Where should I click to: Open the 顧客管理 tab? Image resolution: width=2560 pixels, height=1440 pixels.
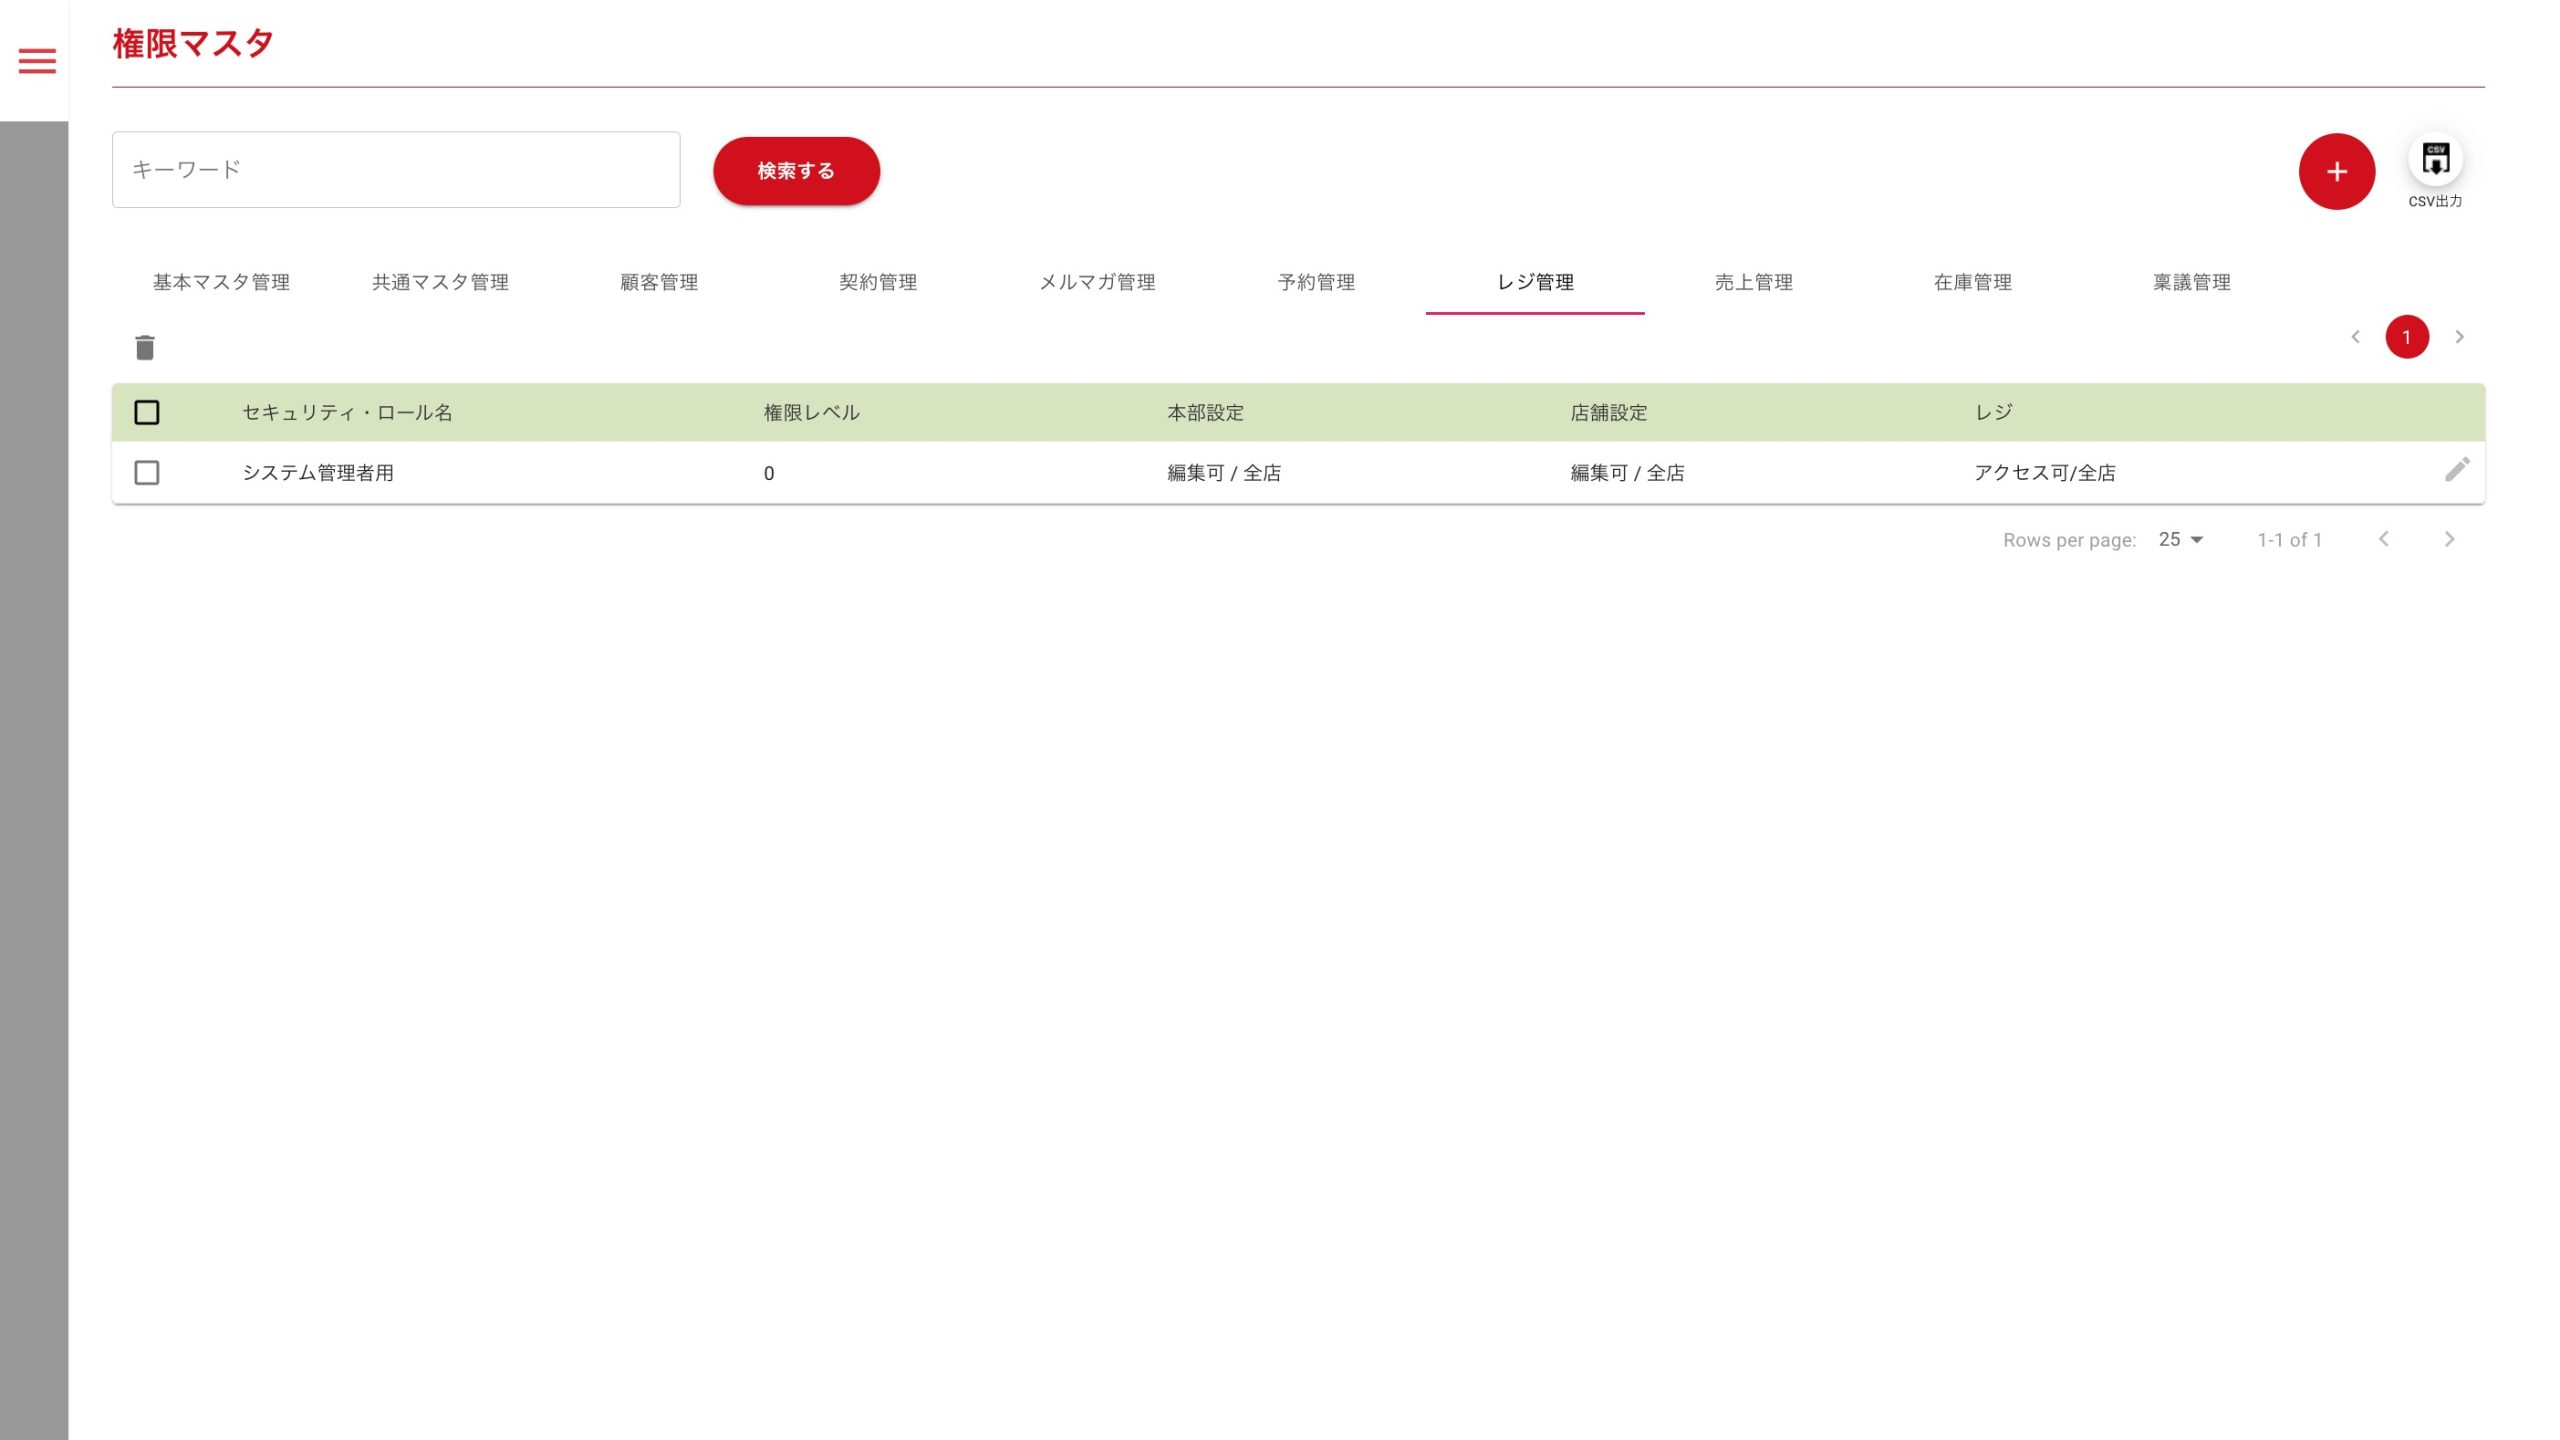[x=659, y=282]
